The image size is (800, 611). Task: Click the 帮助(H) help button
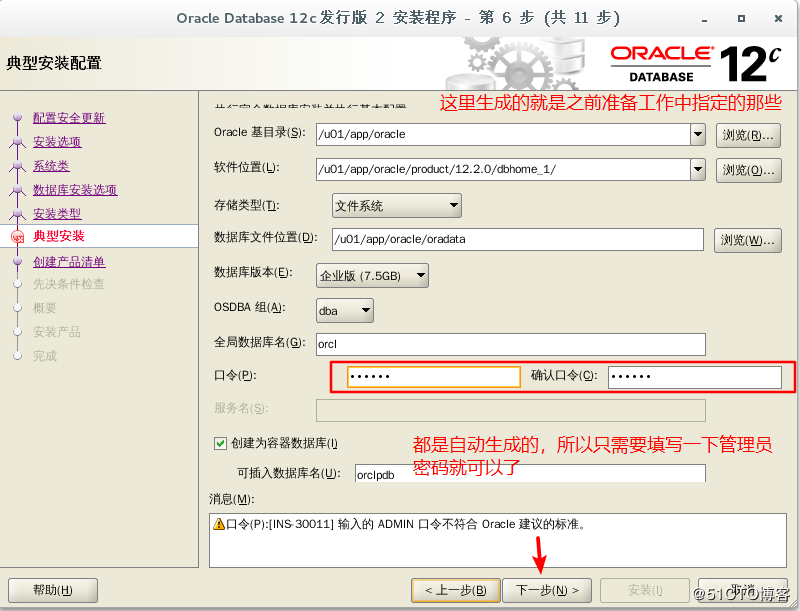(x=53, y=591)
